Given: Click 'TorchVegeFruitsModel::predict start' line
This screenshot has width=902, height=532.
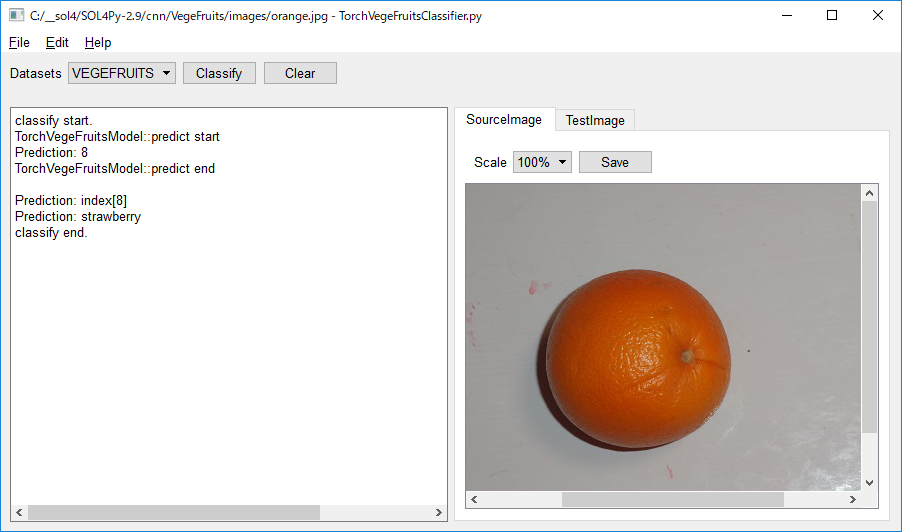Looking at the screenshot, I should point(117,137).
